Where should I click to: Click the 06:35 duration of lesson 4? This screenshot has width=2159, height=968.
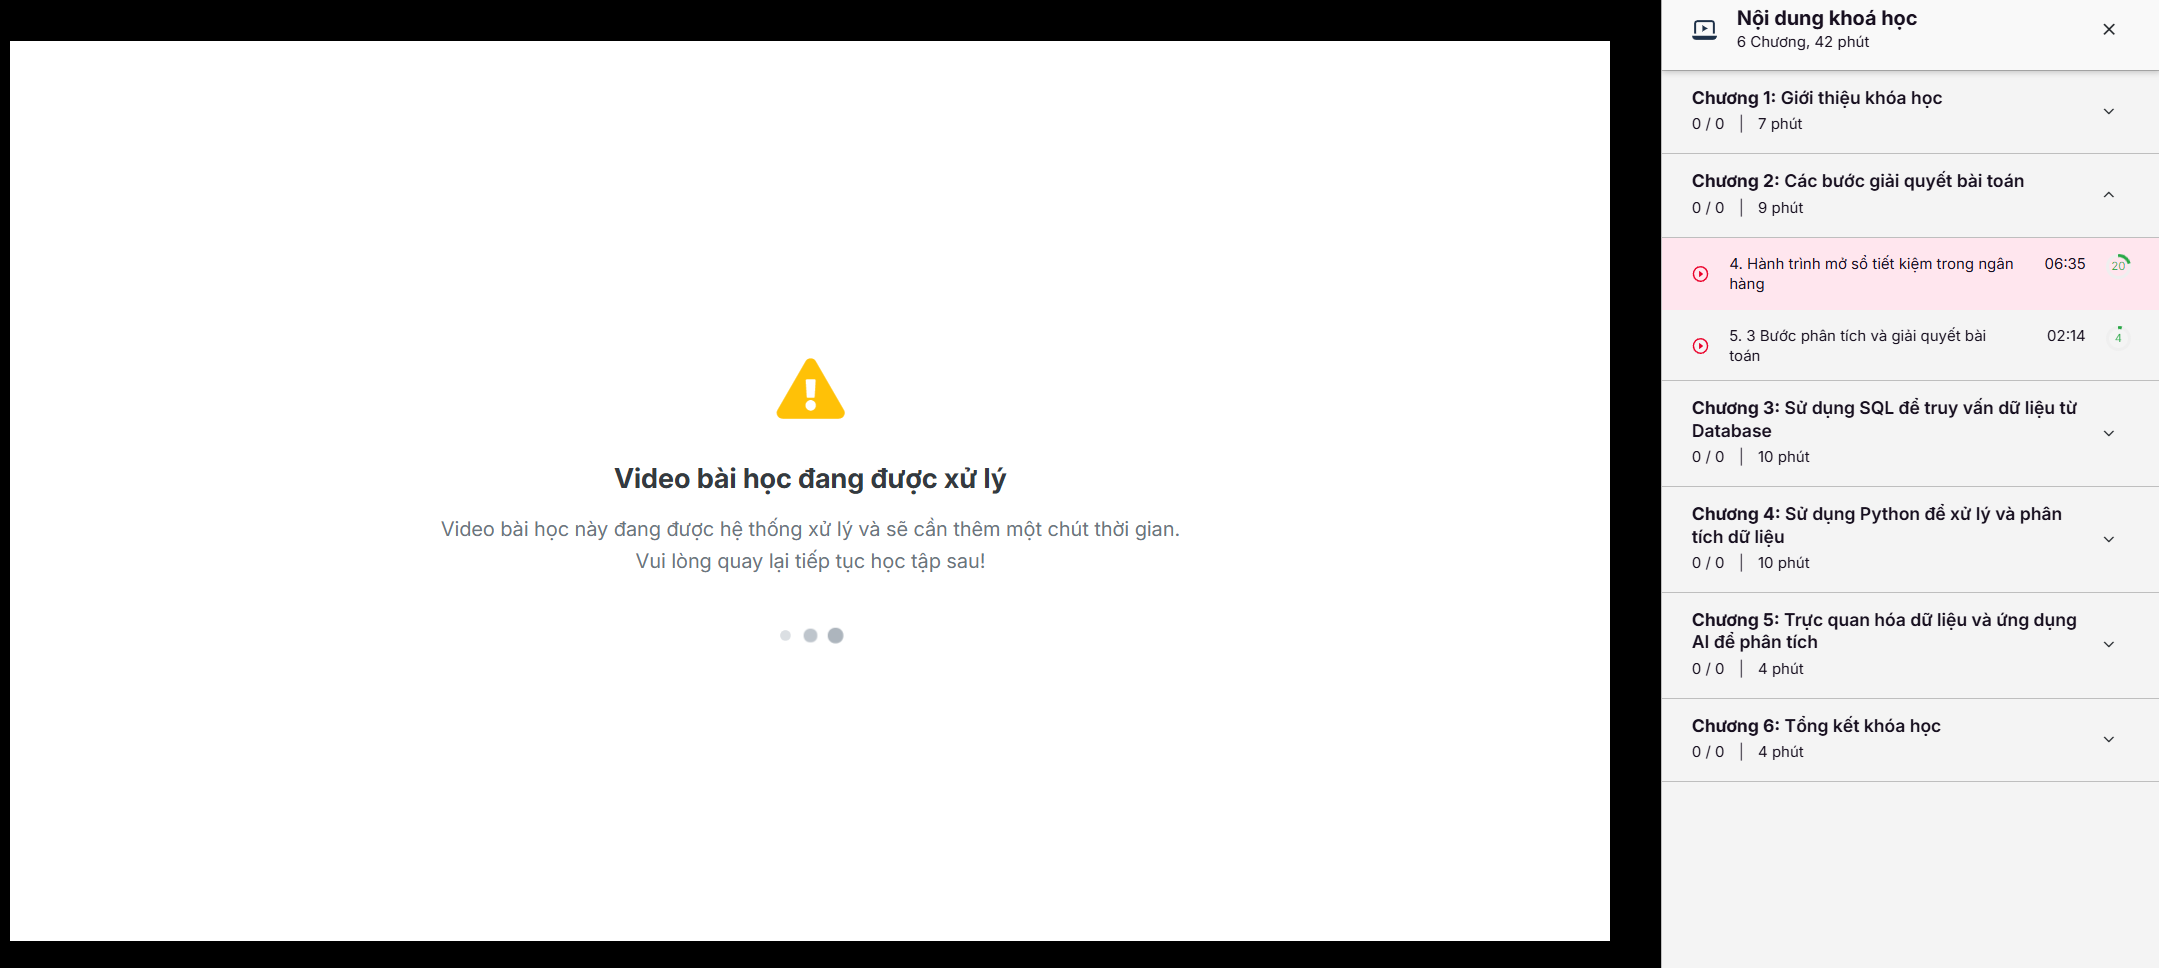[2065, 264]
